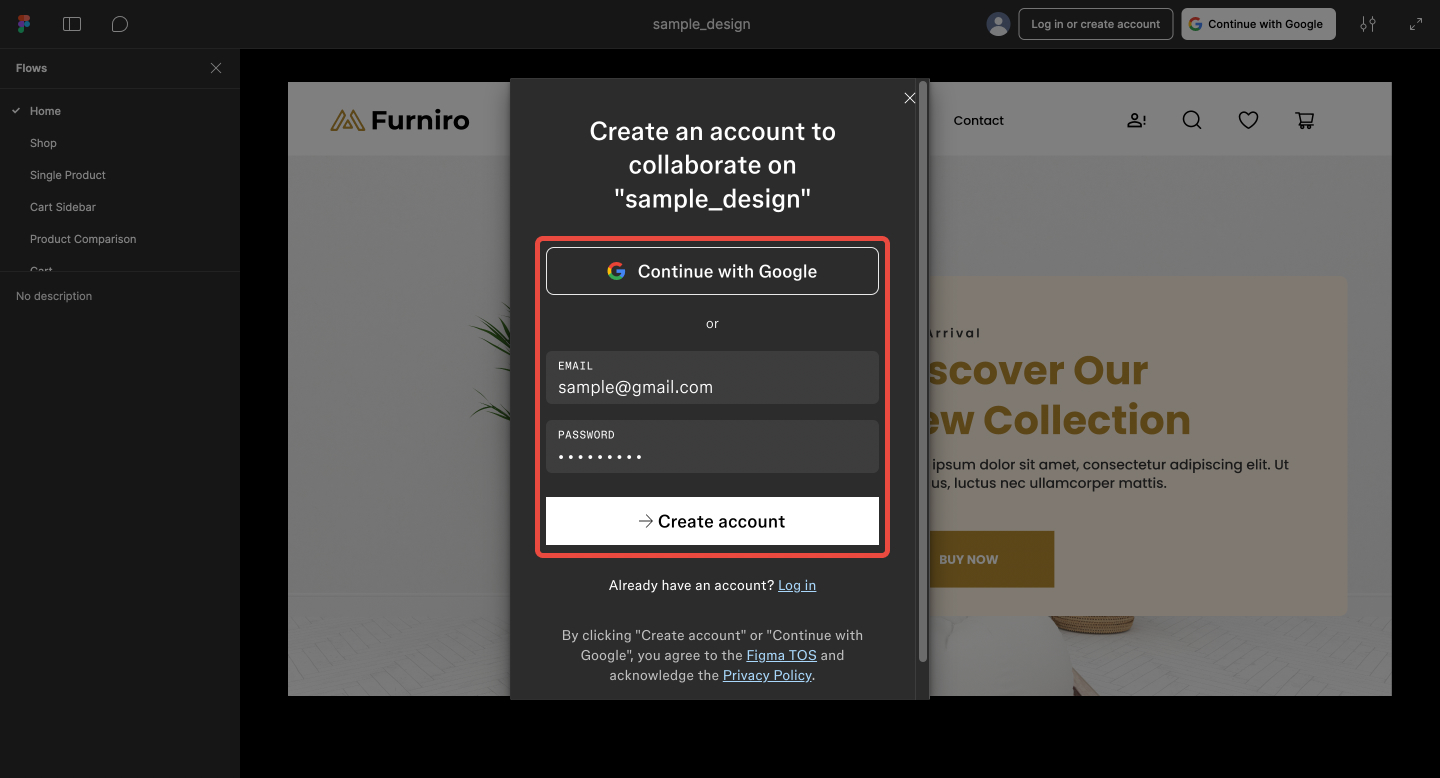Open the prototype options sliders icon

tap(1368, 24)
